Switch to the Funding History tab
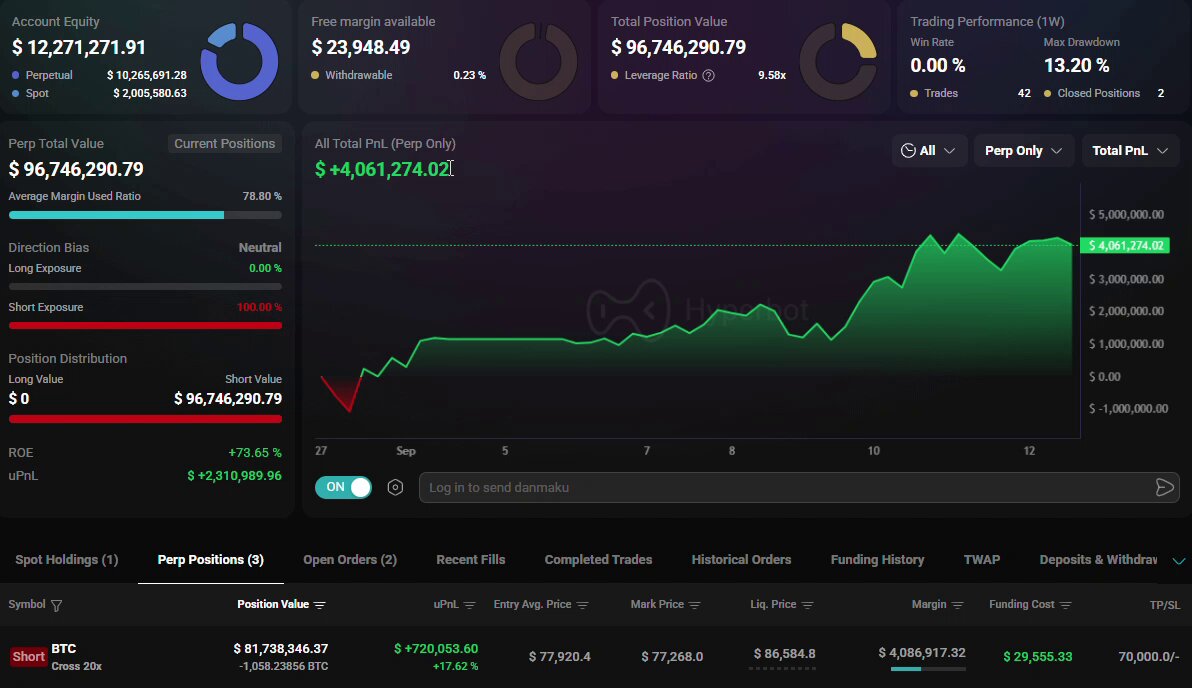Image resolution: width=1192 pixels, height=688 pixels. pyautogui.click(x=877, y=560)
